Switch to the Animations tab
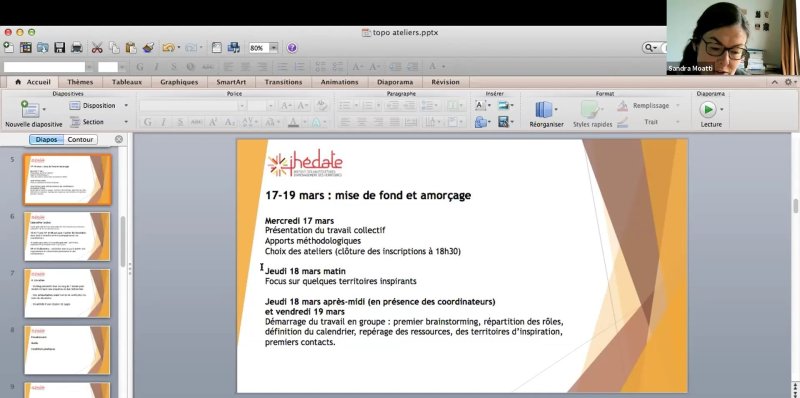This screenshot has height=398, width=800. [x=339, y=82]
